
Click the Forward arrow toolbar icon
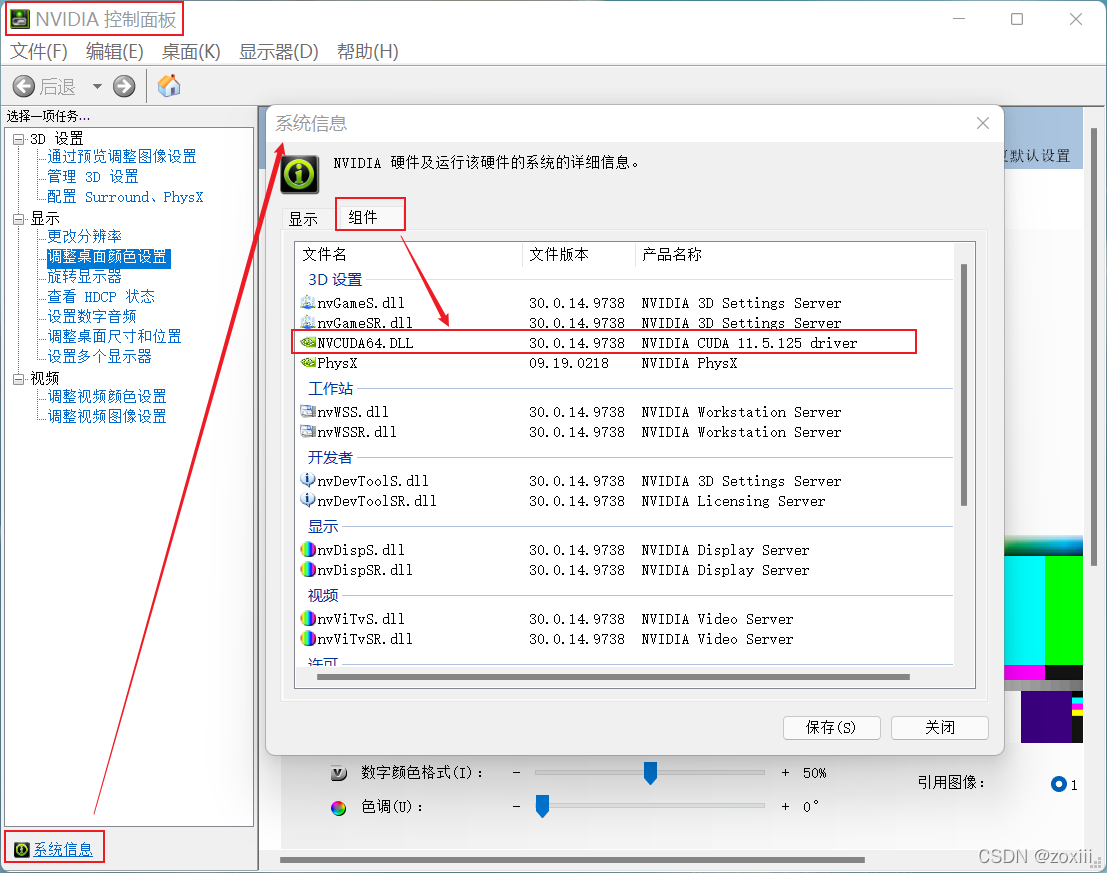[x=124, y=86]
